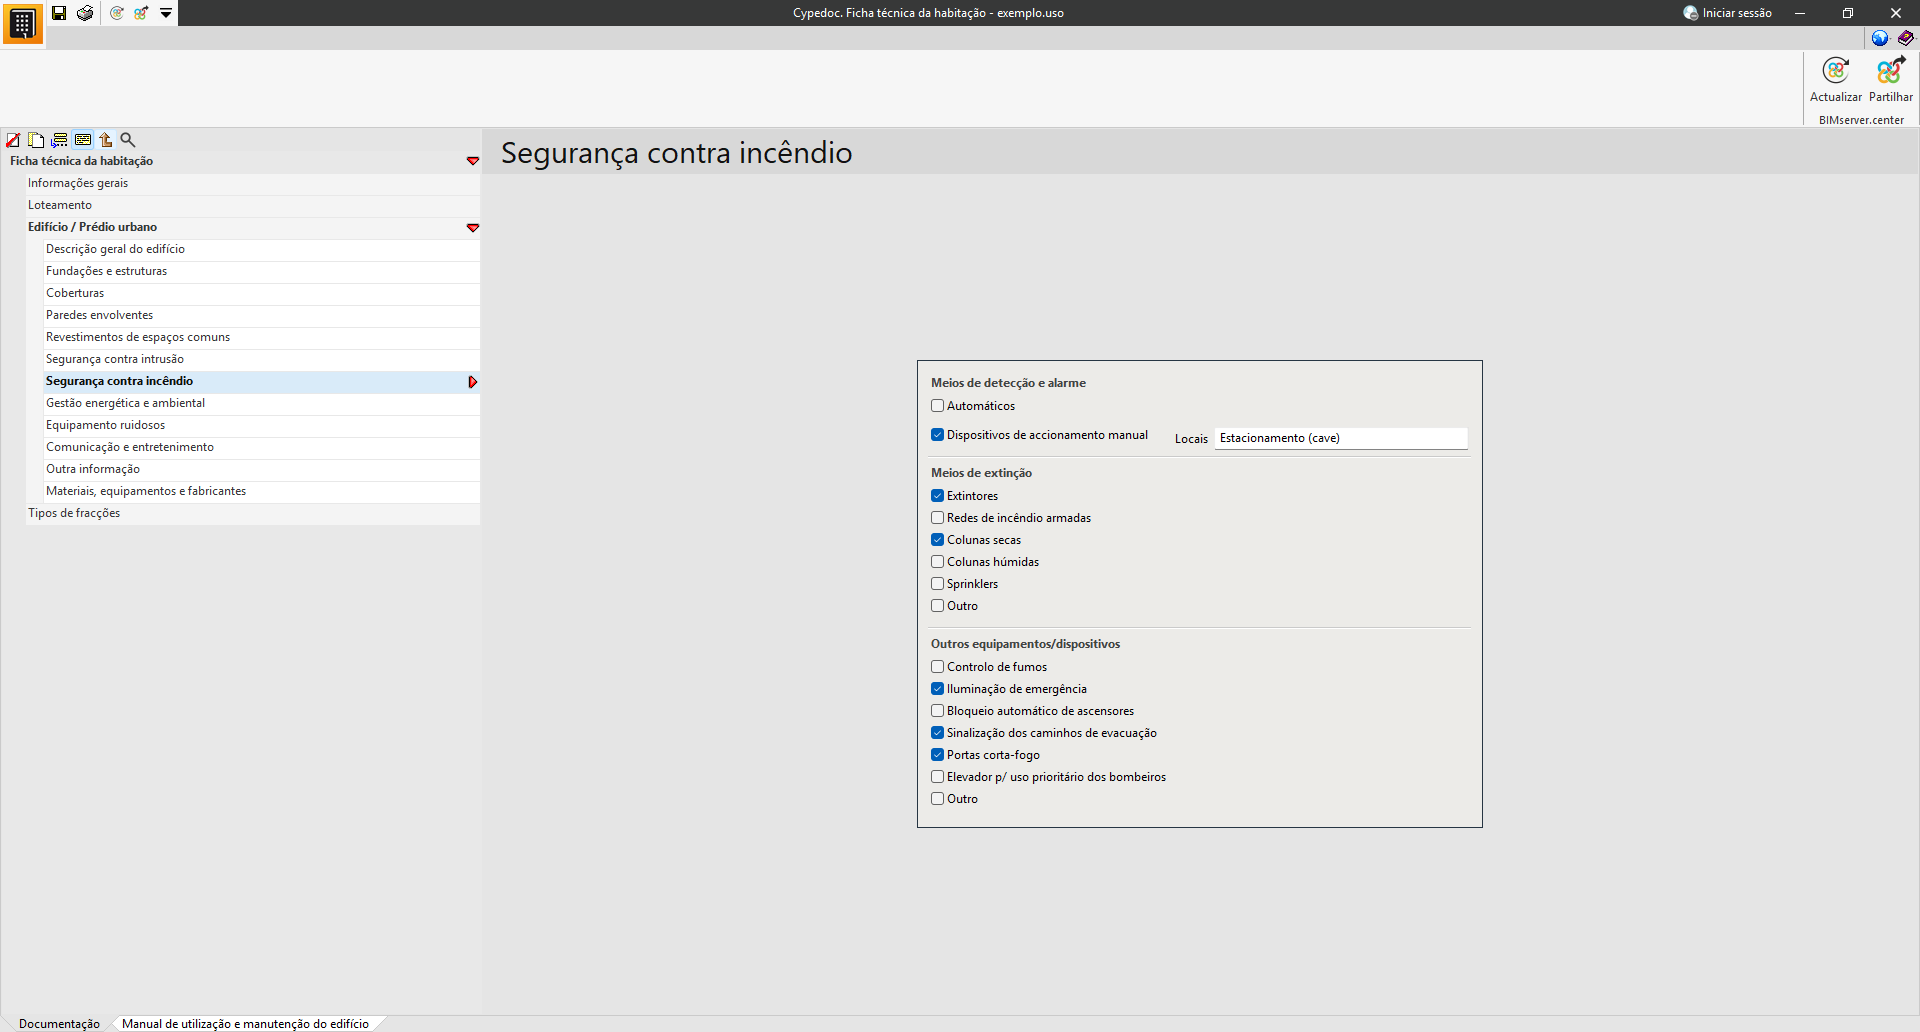The height and width of the screenshot is (1032, 1920).
Task: Select Equipamento ruidosos in the tree
Action: (x=105, y=425)
